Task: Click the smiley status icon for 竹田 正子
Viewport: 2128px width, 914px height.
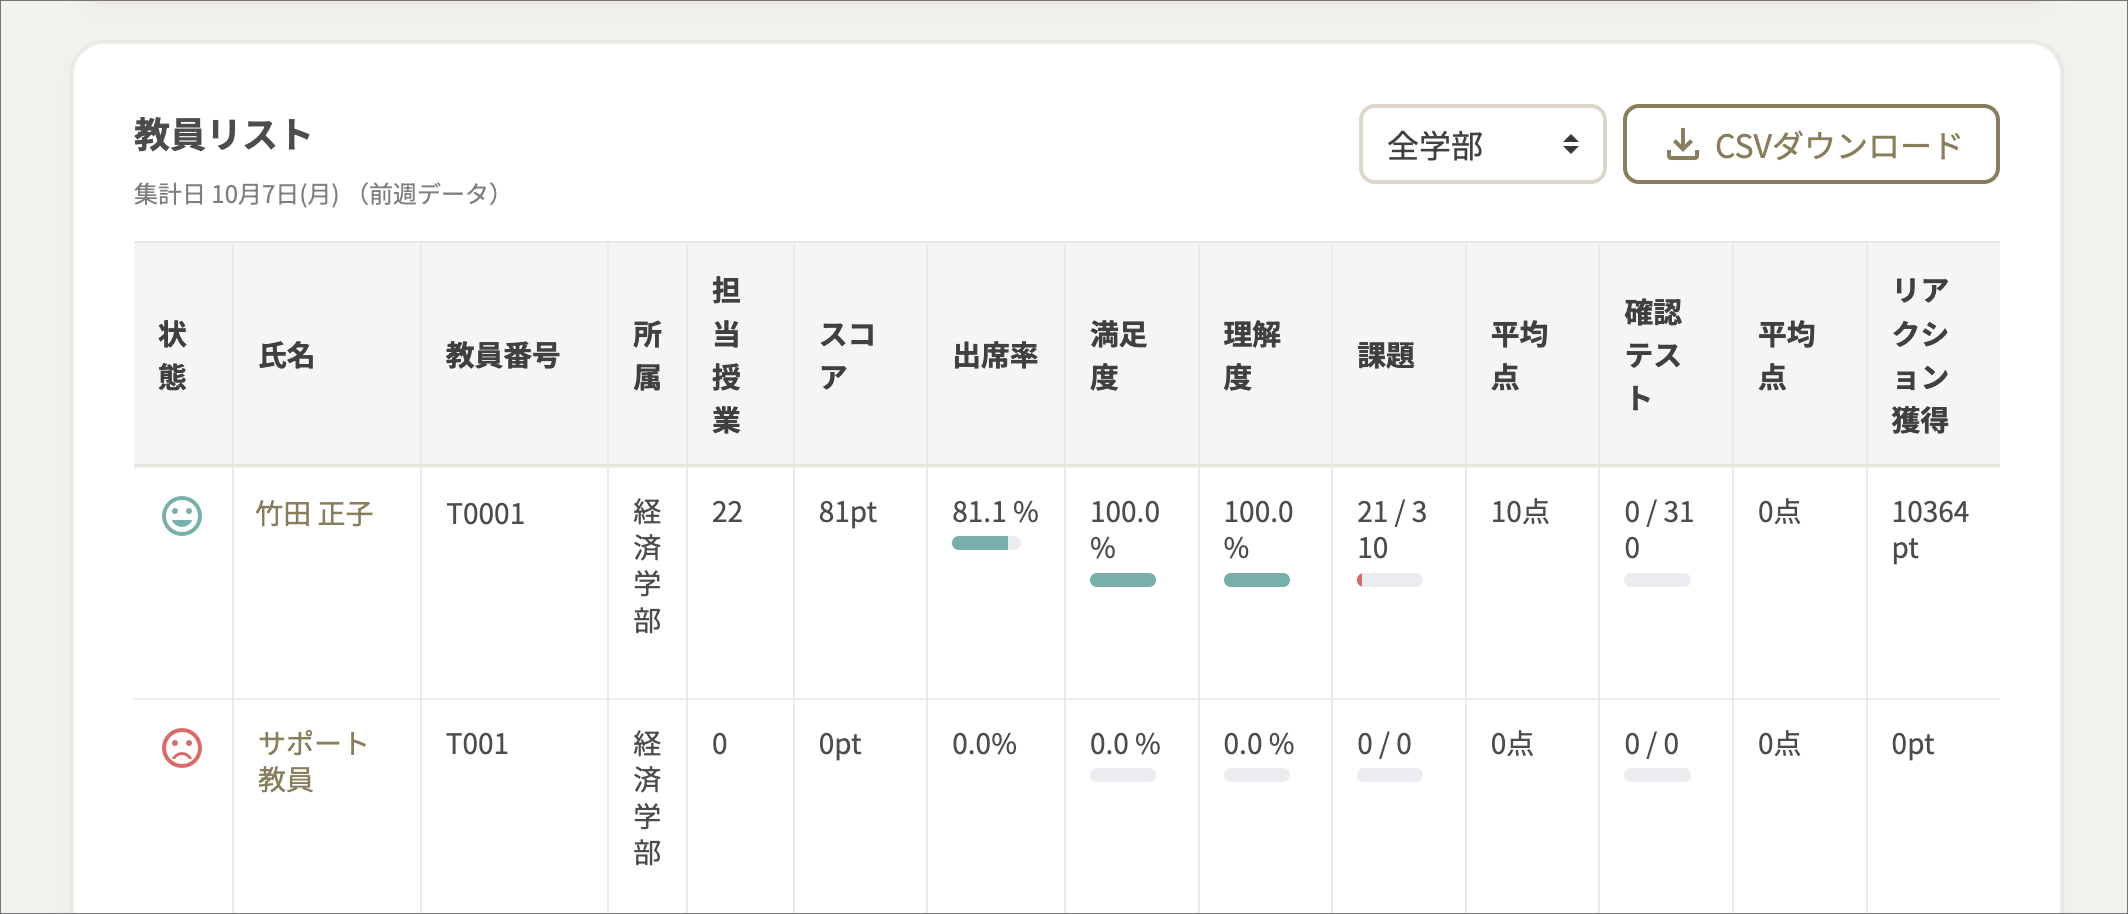Action: [181, 514]
